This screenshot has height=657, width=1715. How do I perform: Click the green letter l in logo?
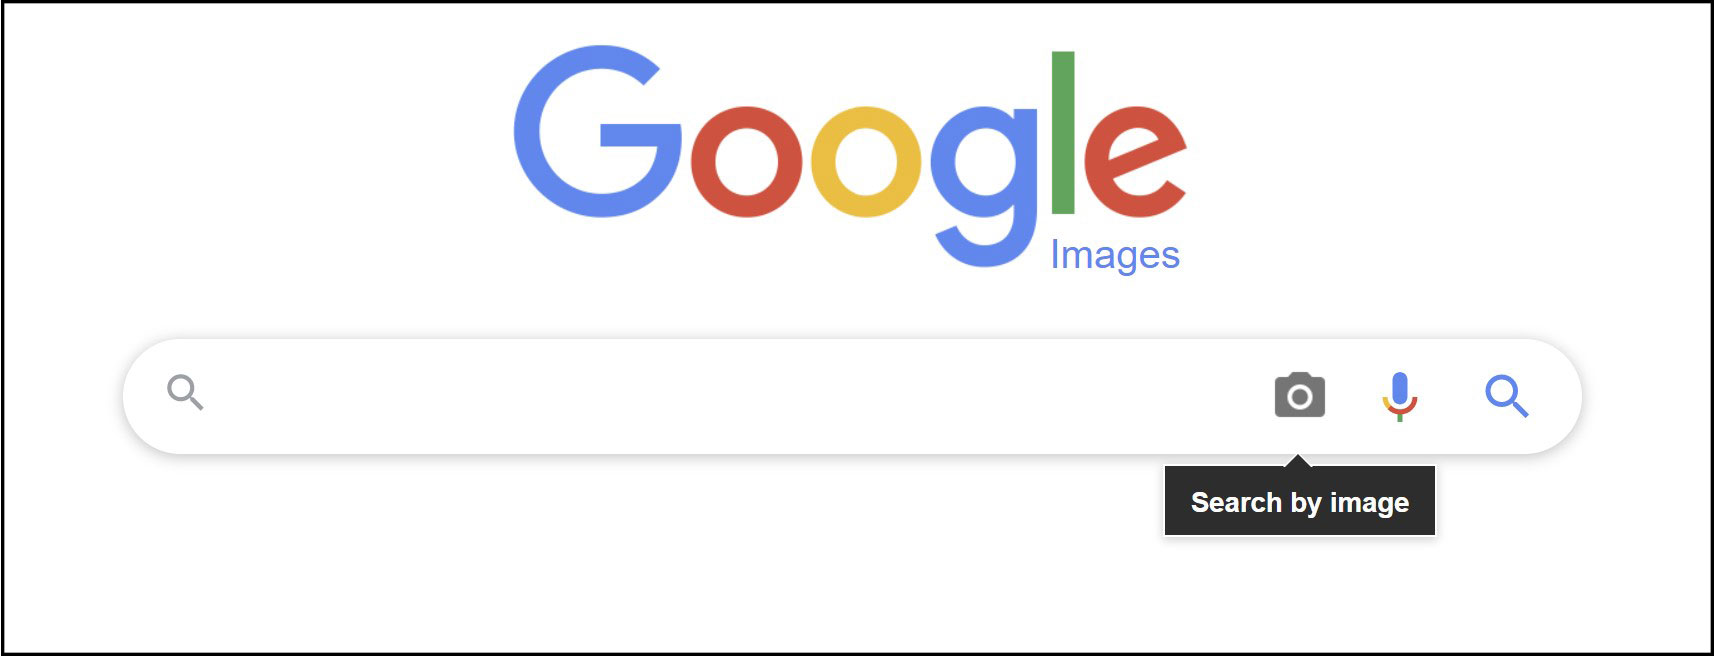pyautogui.click(x=1063, y=132)
